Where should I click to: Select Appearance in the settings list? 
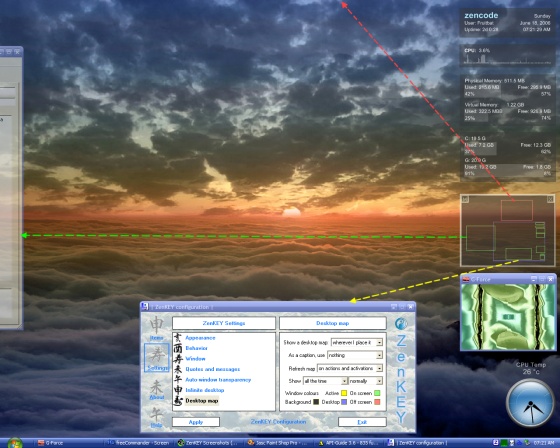tap(200, 338)
